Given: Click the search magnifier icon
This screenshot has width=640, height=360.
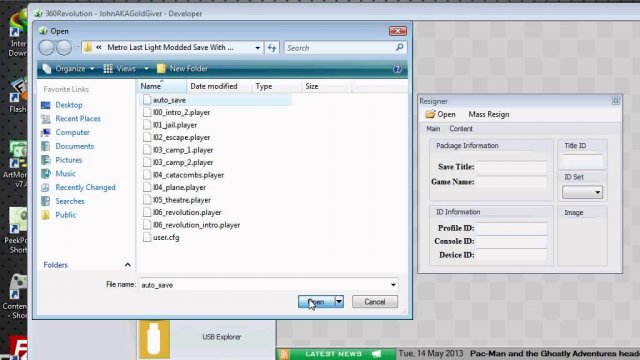Looking at the screenshot, I should click(x=400, y=47).
